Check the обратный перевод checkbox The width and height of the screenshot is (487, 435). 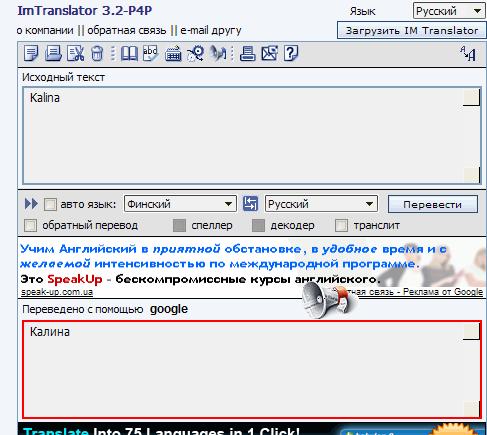point(30,225)
